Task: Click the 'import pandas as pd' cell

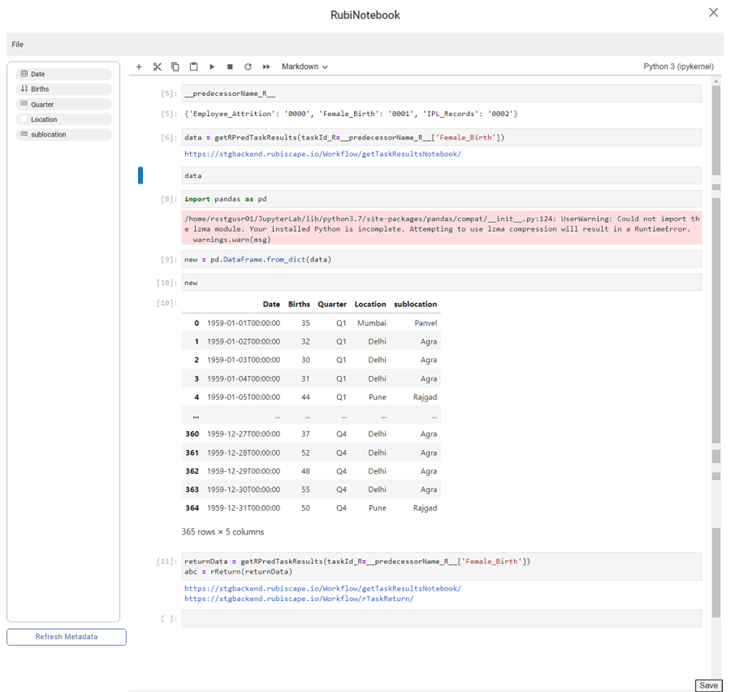Action: pyautogui.click(x=441, y=199)
